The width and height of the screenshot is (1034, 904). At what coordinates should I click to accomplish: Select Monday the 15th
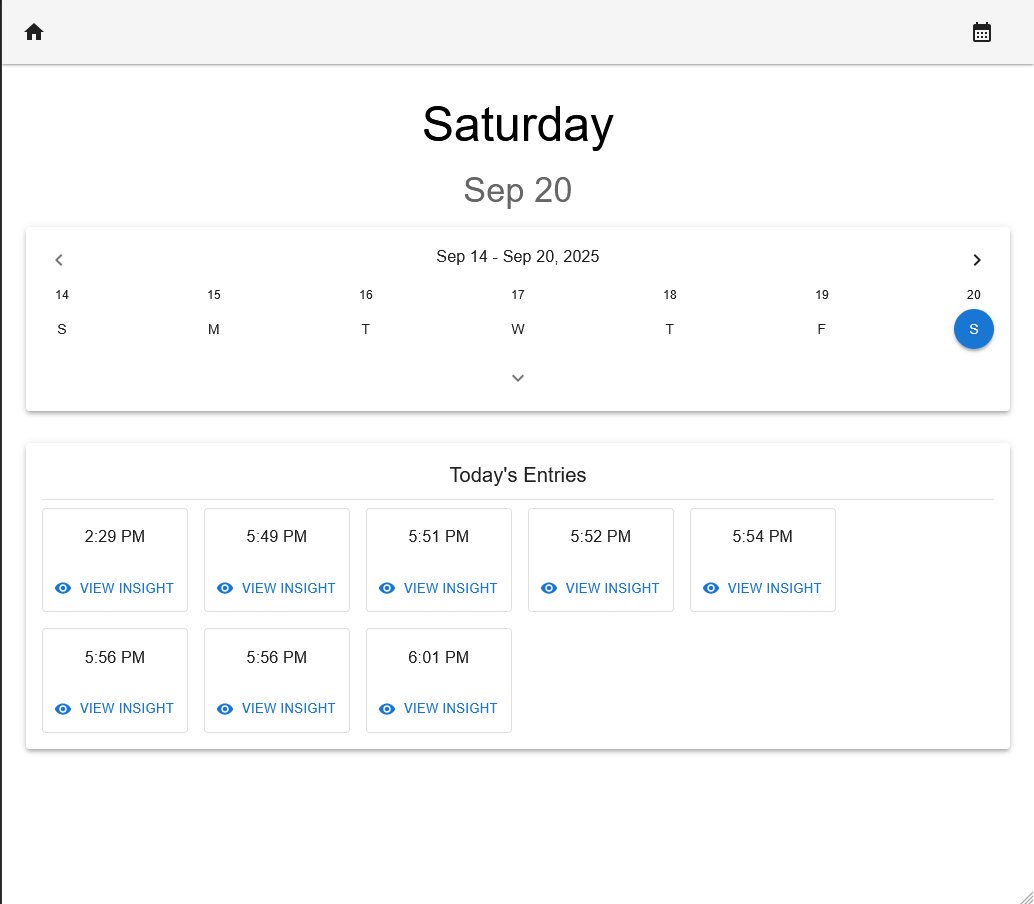click(x=214, y=329)
